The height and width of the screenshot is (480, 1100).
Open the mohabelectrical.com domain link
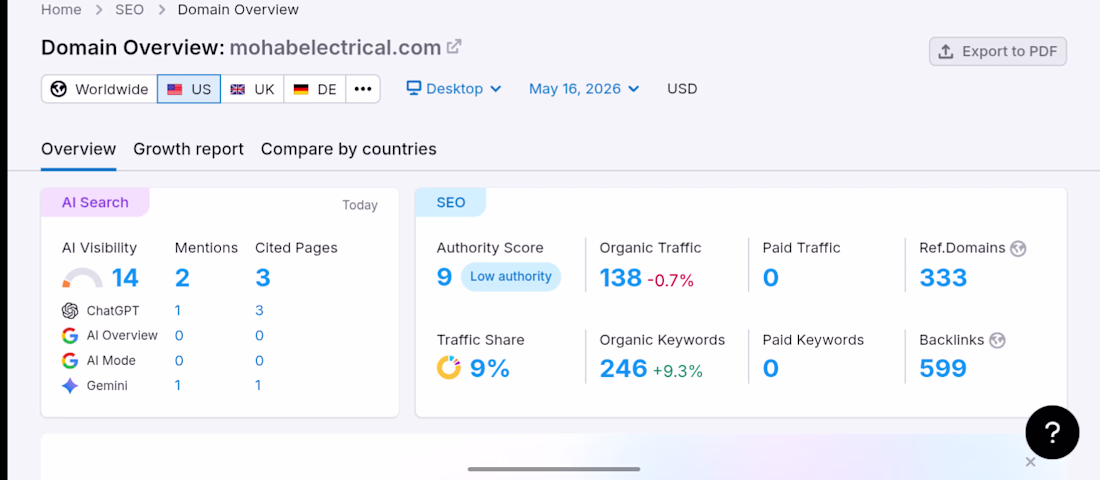click(335, 48)
